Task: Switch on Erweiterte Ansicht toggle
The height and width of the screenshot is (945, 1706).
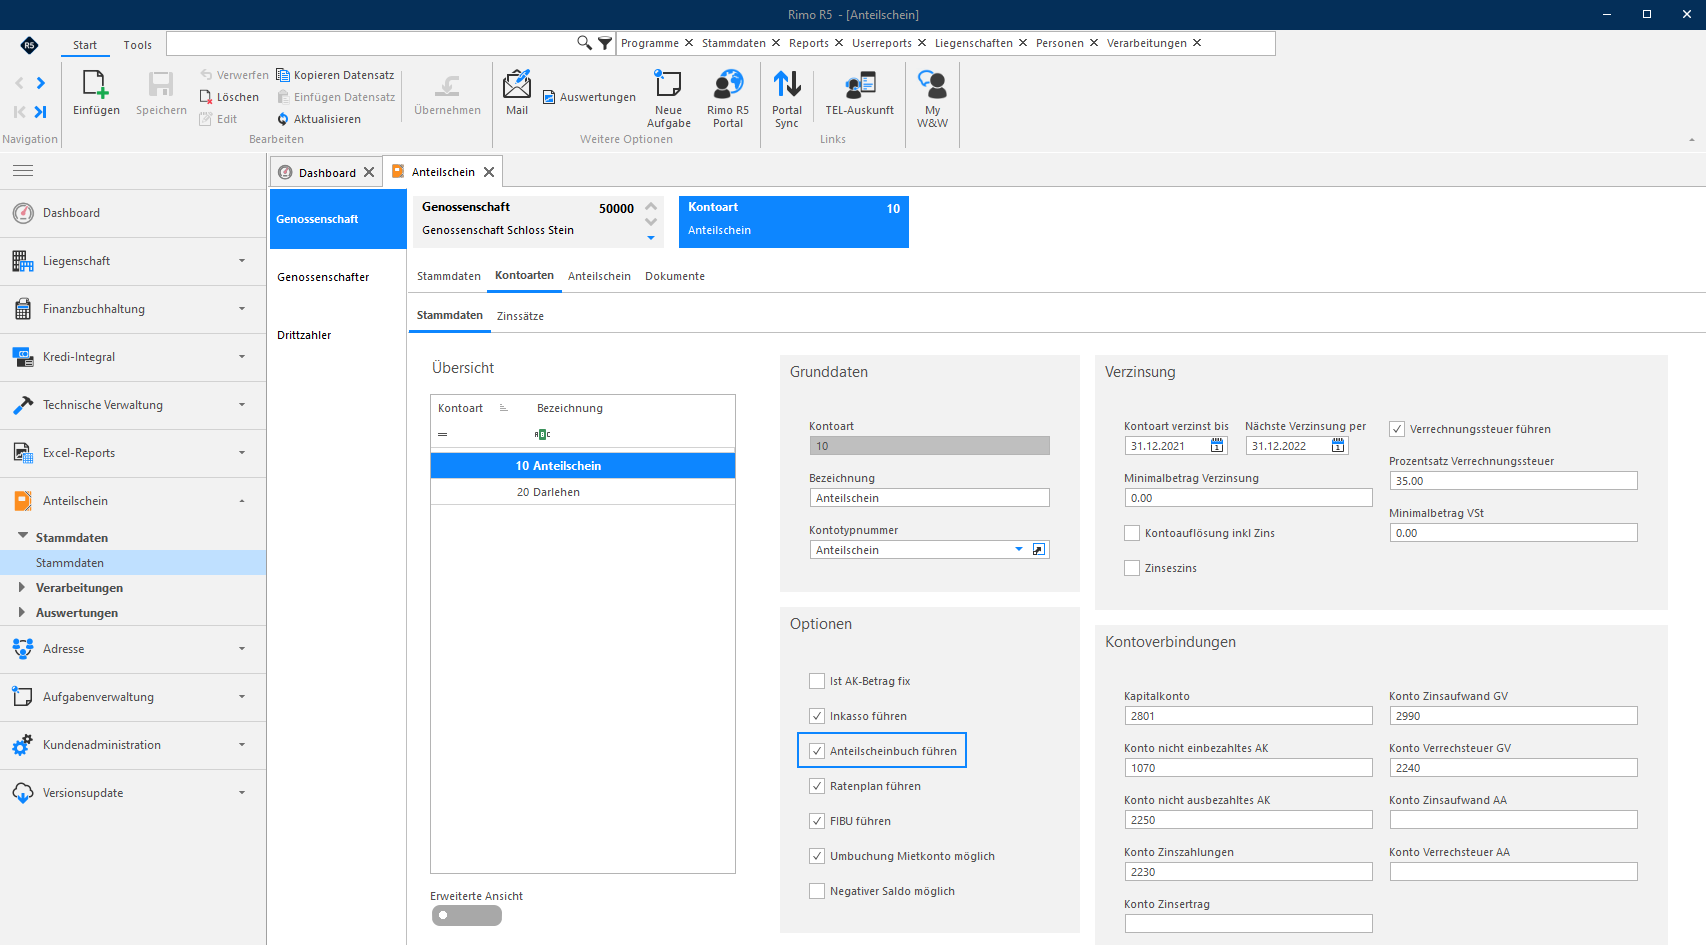Action: [x=466, y=915]
